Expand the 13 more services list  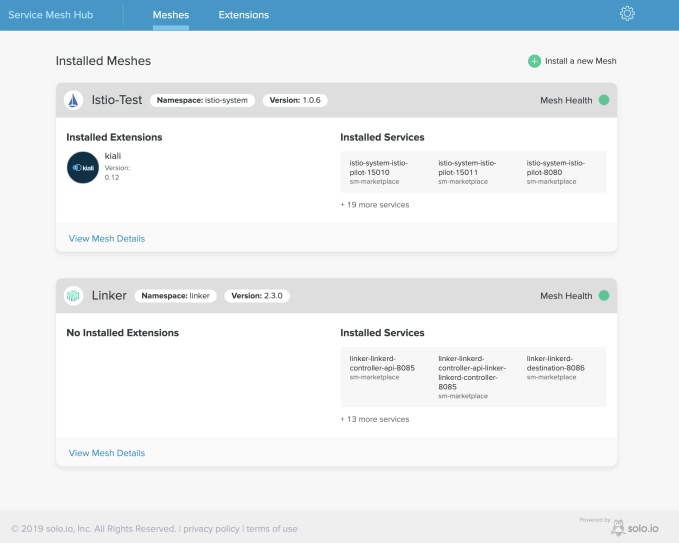374,419
